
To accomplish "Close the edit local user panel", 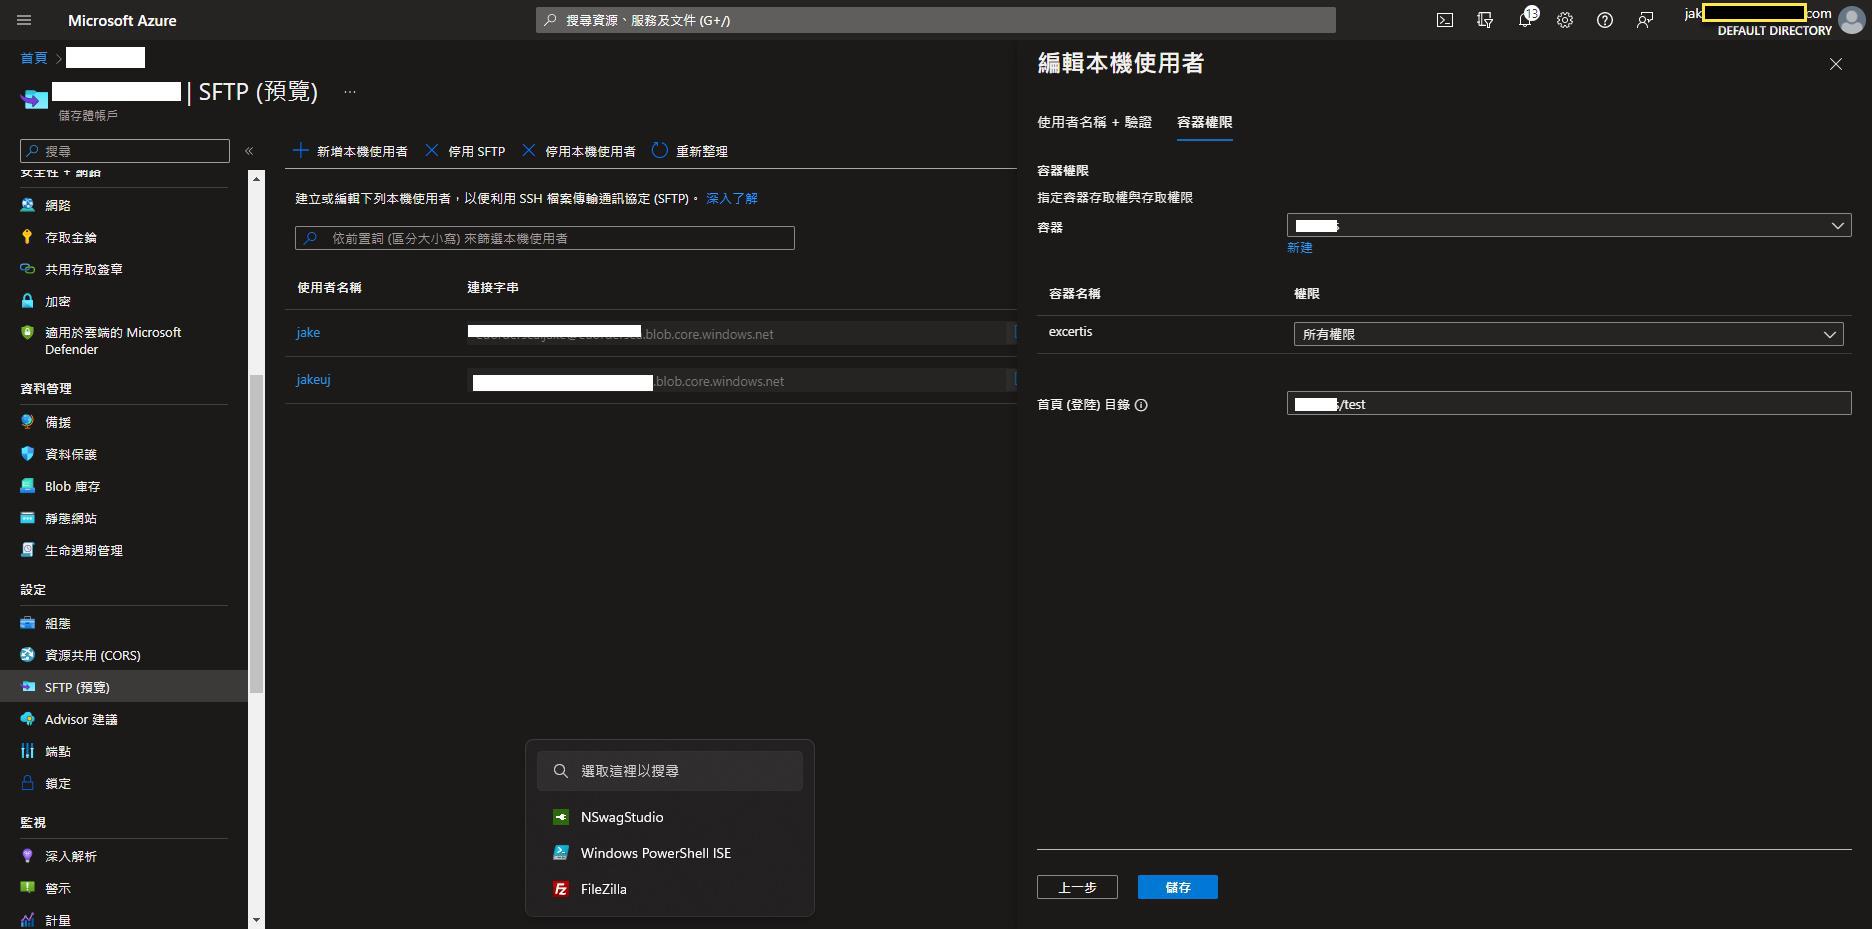I will pyautogui.click(x=1835, y=64).
